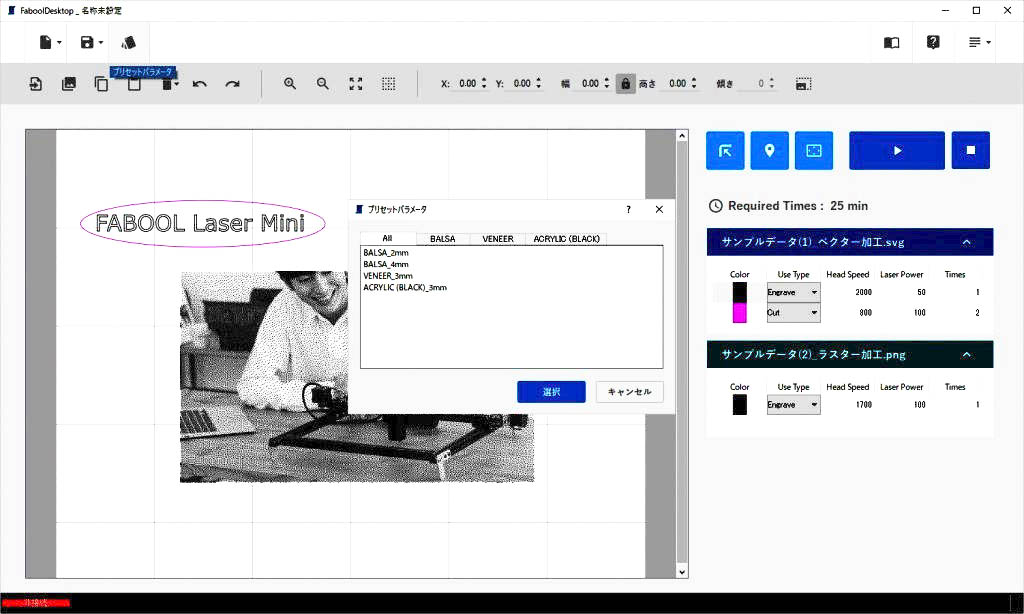Image resolution: width=1024 pixels, height=614 pixels.
Task: Click the scroll down arrow on canvas
Action: [x=682, y=572]
